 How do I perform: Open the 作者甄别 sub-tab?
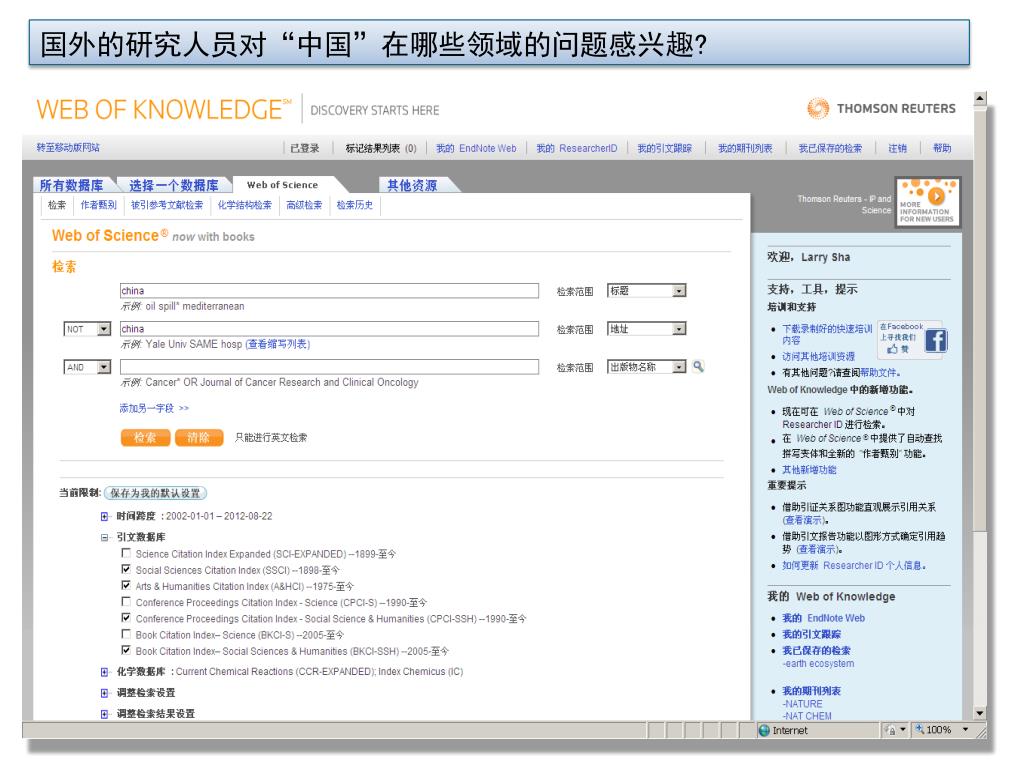(x=99, y=205)
